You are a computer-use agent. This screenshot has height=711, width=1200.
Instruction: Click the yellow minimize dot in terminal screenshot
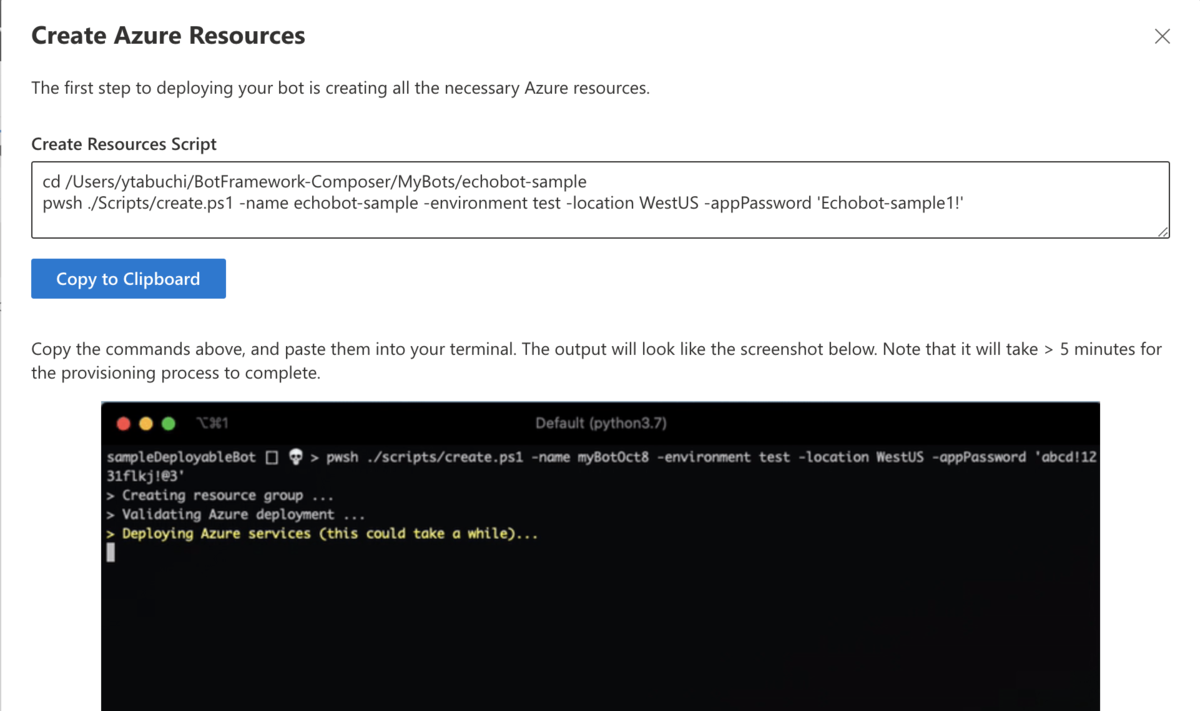pos(146,424)
